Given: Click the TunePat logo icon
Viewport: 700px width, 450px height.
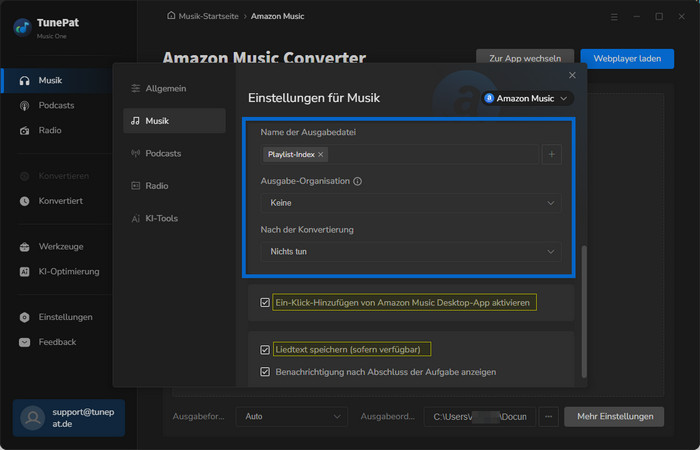Looking at the screenshot, I should (x=22, y=27).
